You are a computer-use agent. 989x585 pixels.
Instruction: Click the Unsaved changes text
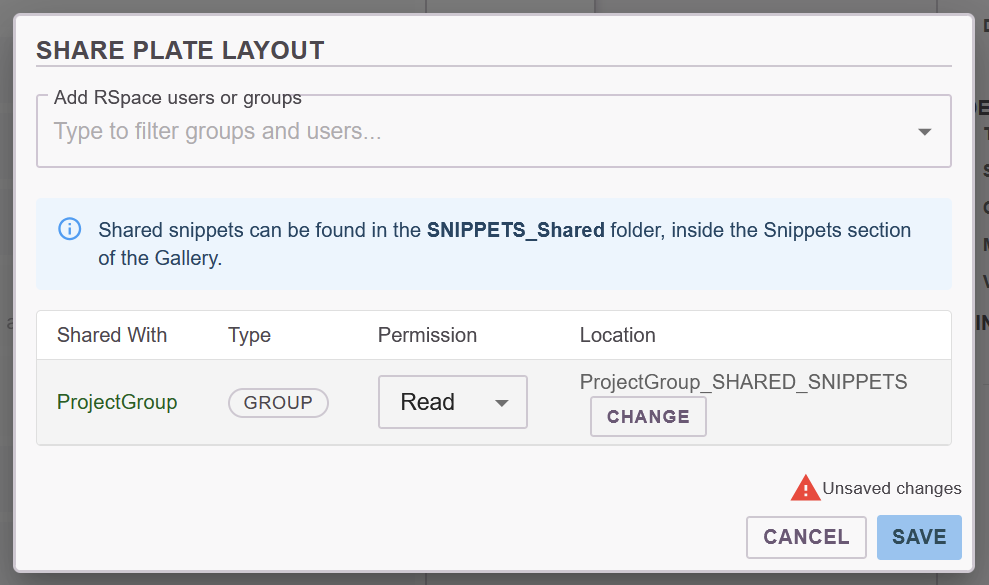tap(891, 488)
